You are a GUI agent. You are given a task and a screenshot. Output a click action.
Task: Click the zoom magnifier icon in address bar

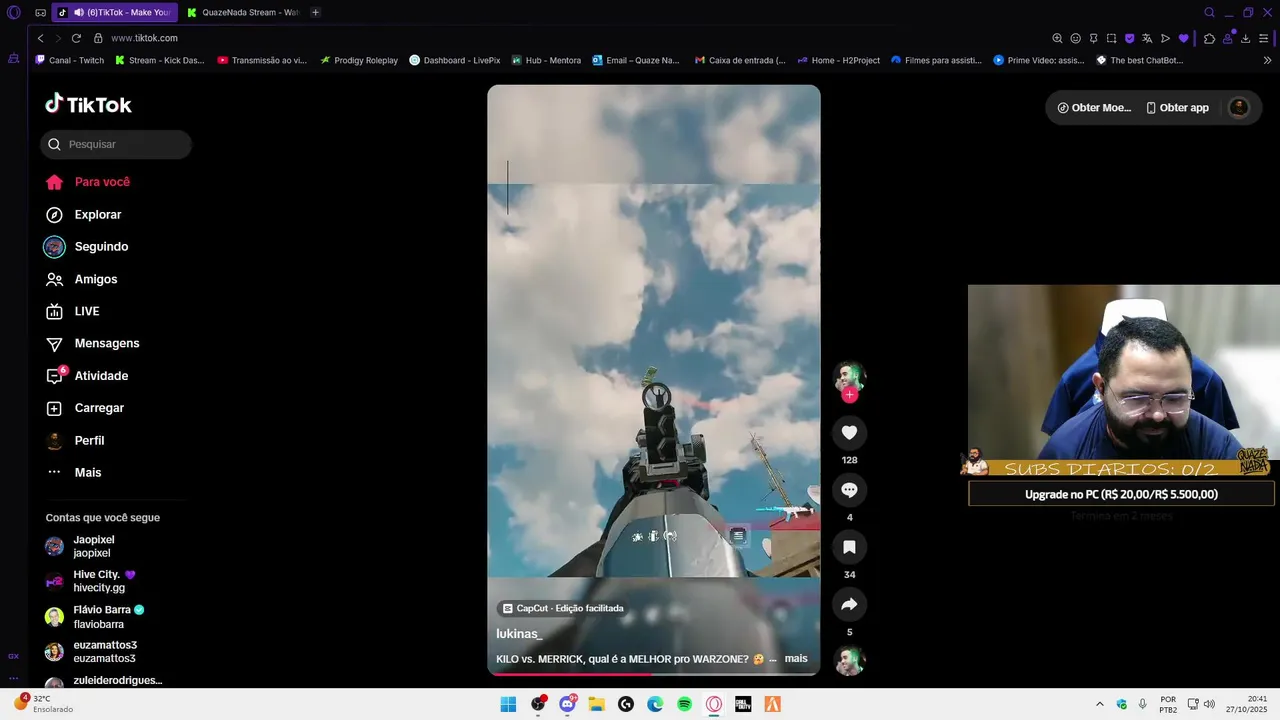(x=1057, y=38)
